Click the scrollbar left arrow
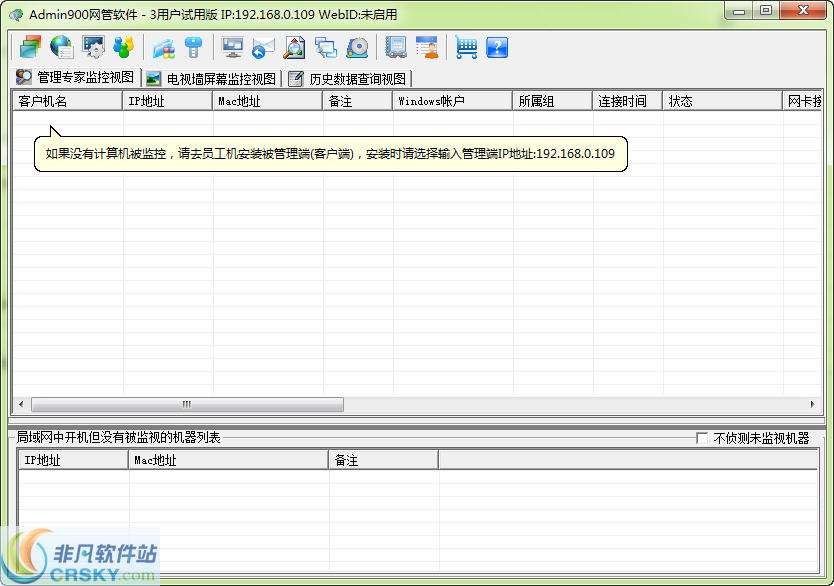Viewport: 834px width, 586px height. pyautogui.click(x=21, y=404)
